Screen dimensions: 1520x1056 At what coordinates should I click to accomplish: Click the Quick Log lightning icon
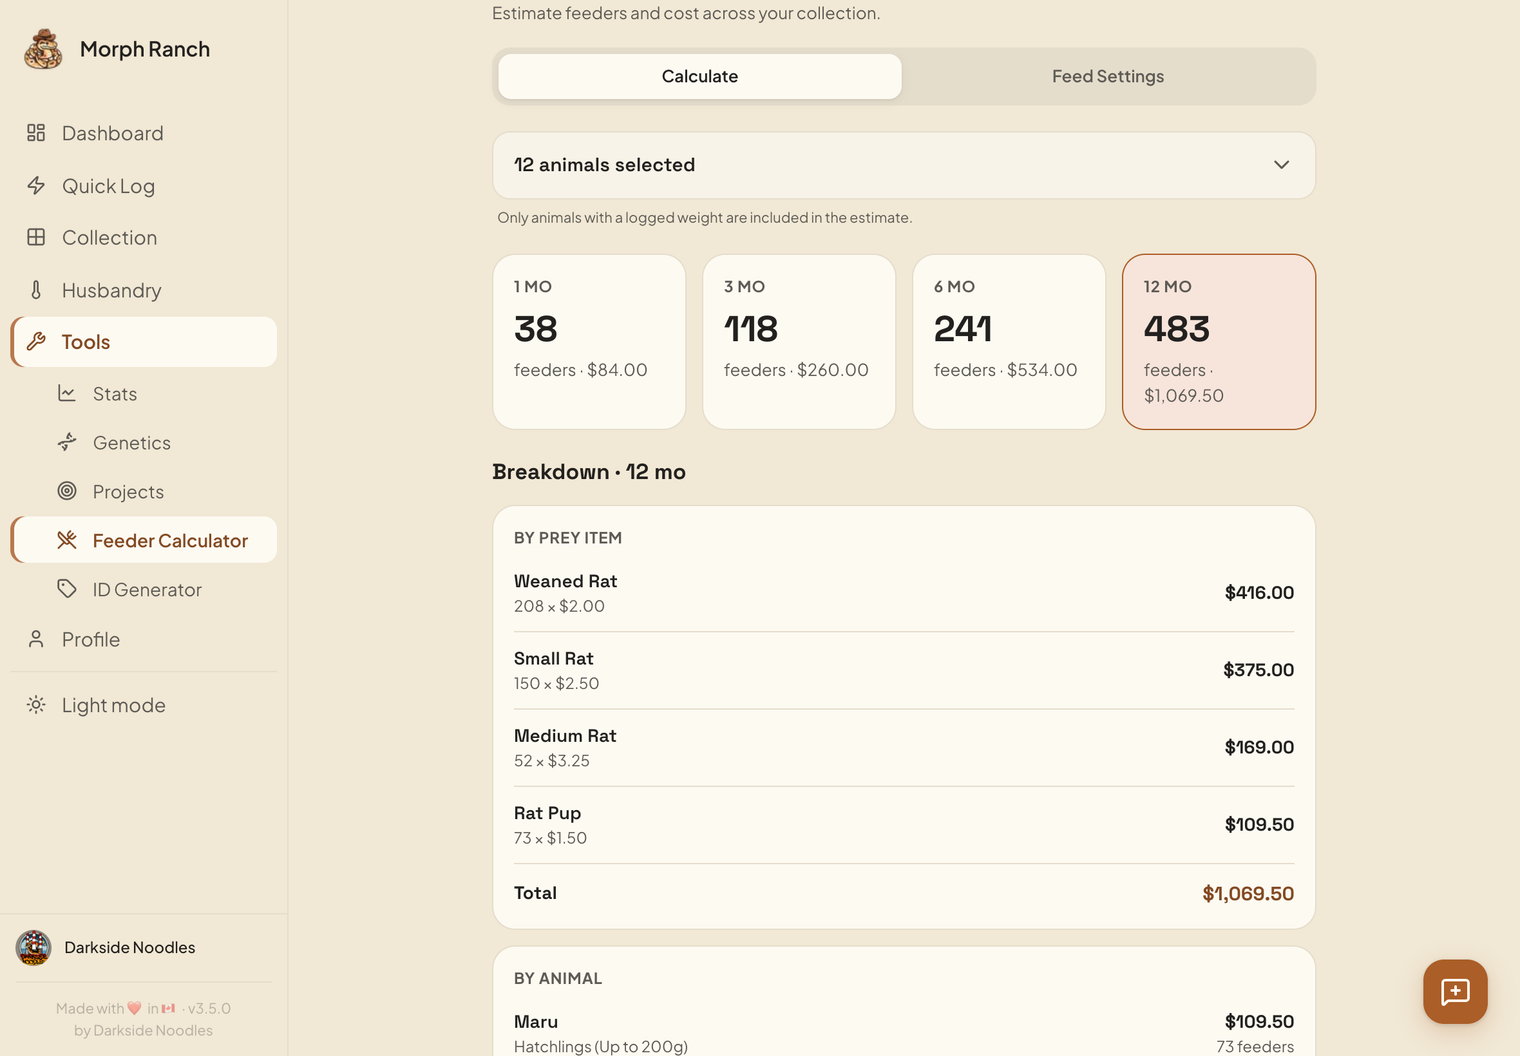(36, 186)
